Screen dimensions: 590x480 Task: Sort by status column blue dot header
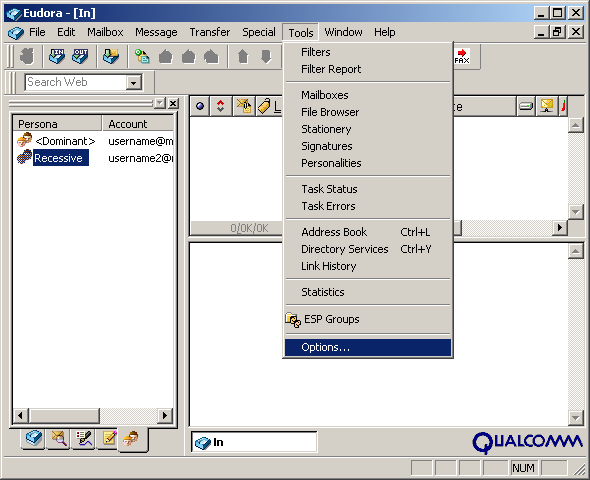(x=200, y=106)
